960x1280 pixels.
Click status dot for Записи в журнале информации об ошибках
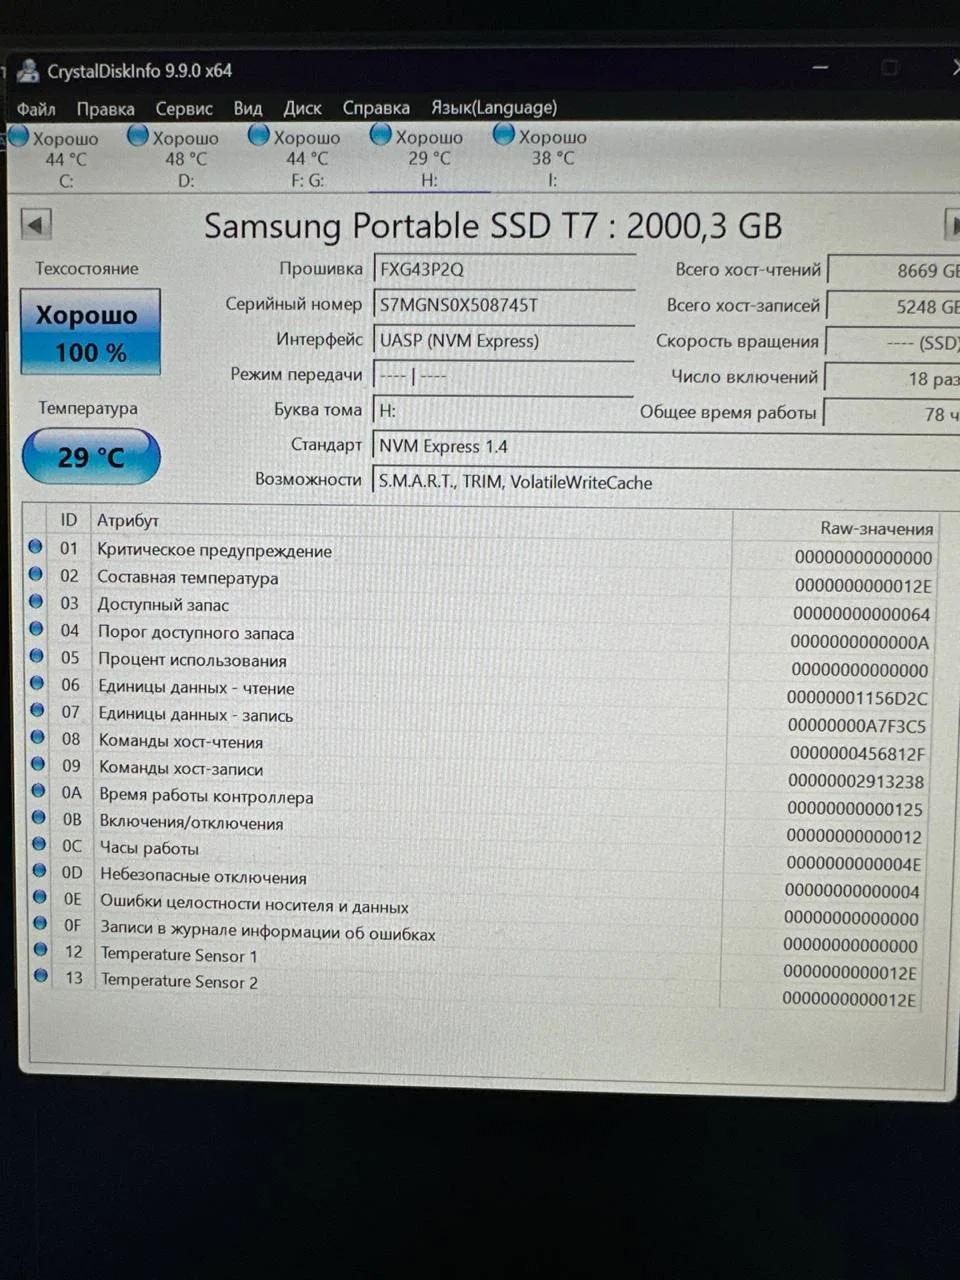[x=40, y=923]
